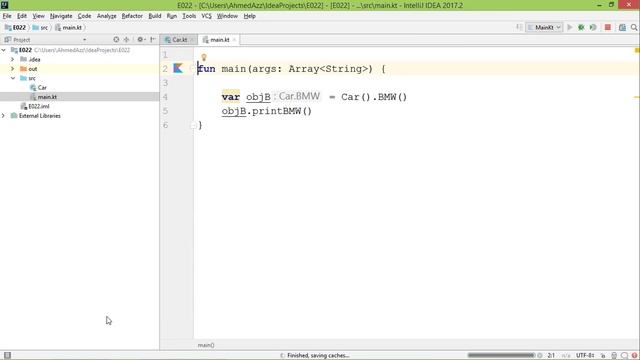The height and width of the screenshot is (360, 640).
Task: Click the Make Project build icon
Action: (519, 27)
